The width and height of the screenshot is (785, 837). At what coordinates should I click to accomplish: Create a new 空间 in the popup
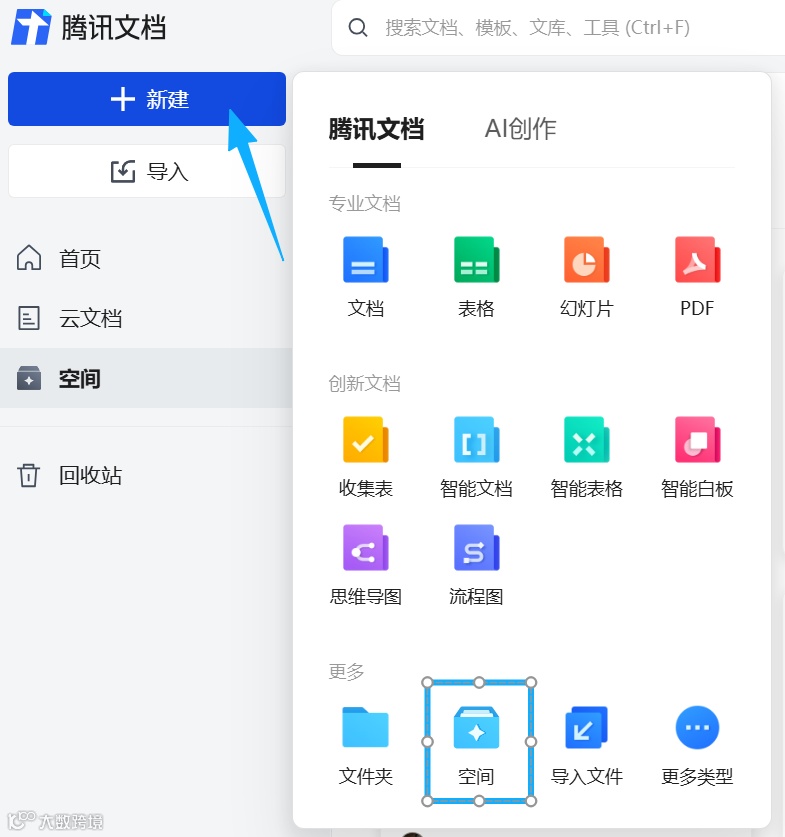pyautogui.click(x=476, y=746)
